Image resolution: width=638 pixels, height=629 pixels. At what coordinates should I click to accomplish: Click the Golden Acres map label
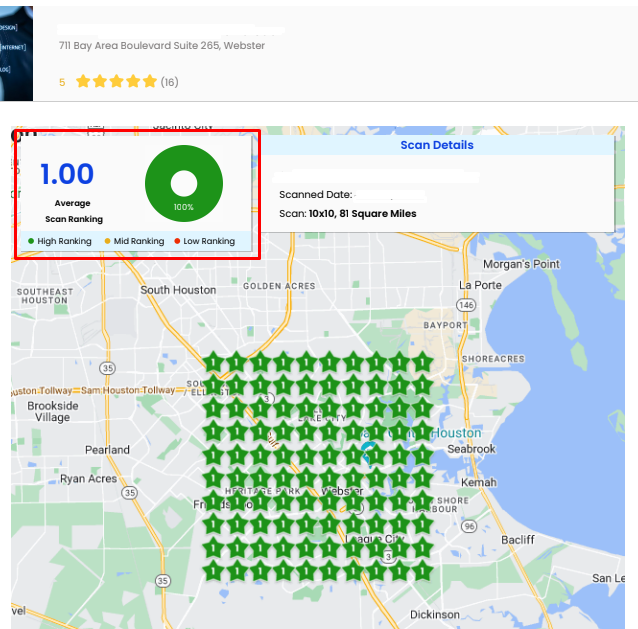click(279, 286)
